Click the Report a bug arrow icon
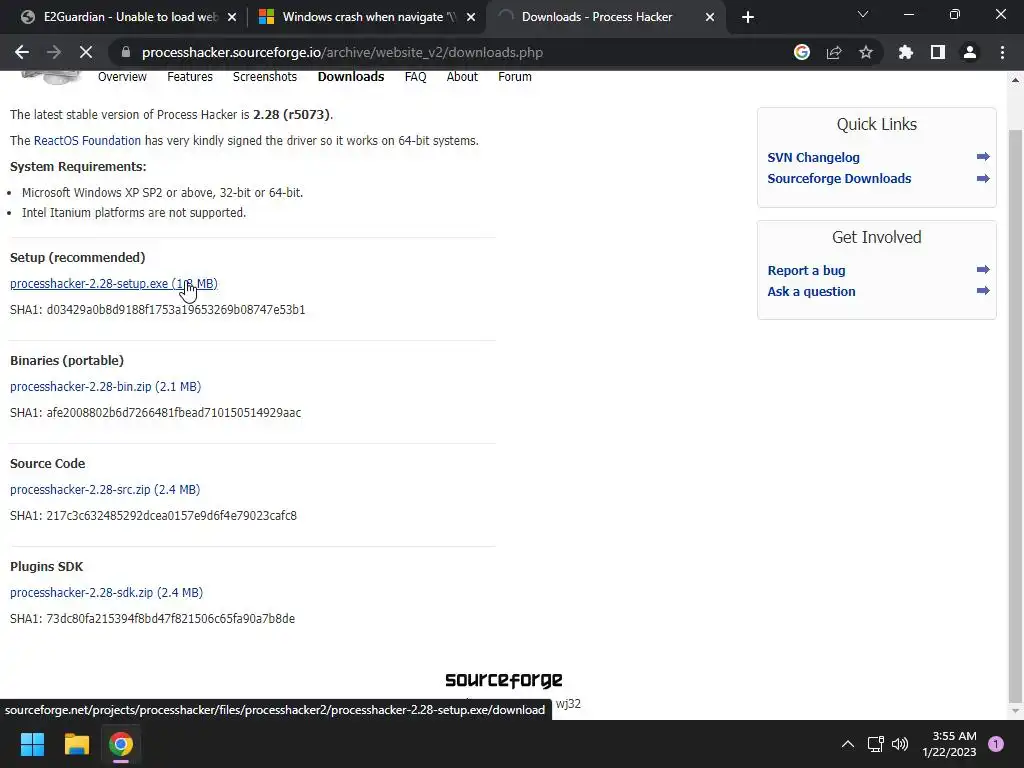The width and height of the screenshot is (1024, 768). point(983,270)
